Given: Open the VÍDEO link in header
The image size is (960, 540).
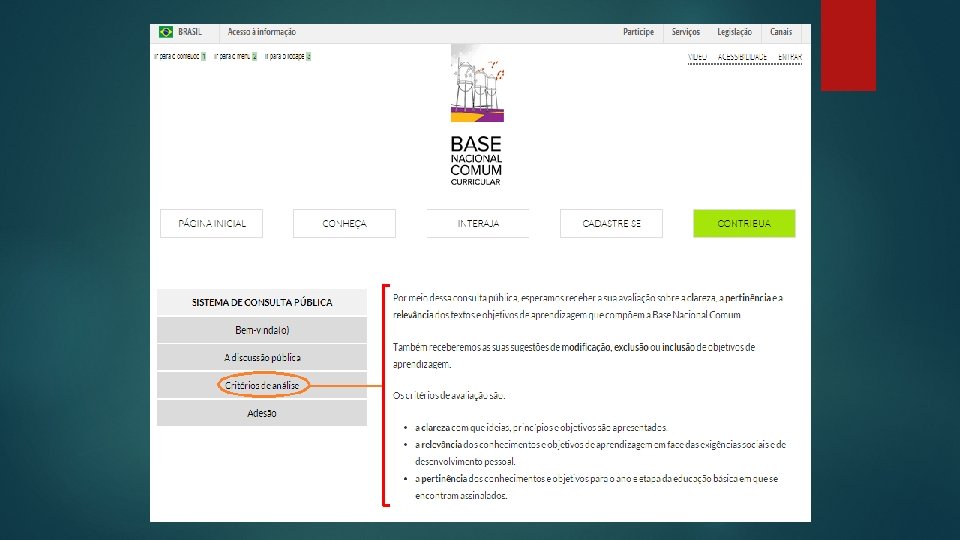Looking at the screenshot, I should (697, 57).
